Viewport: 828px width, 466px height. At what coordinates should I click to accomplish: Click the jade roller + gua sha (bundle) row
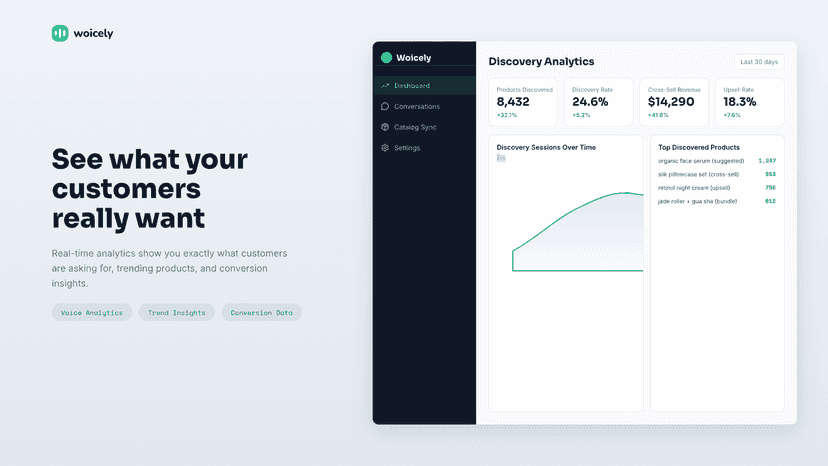[x=717, y=201]
